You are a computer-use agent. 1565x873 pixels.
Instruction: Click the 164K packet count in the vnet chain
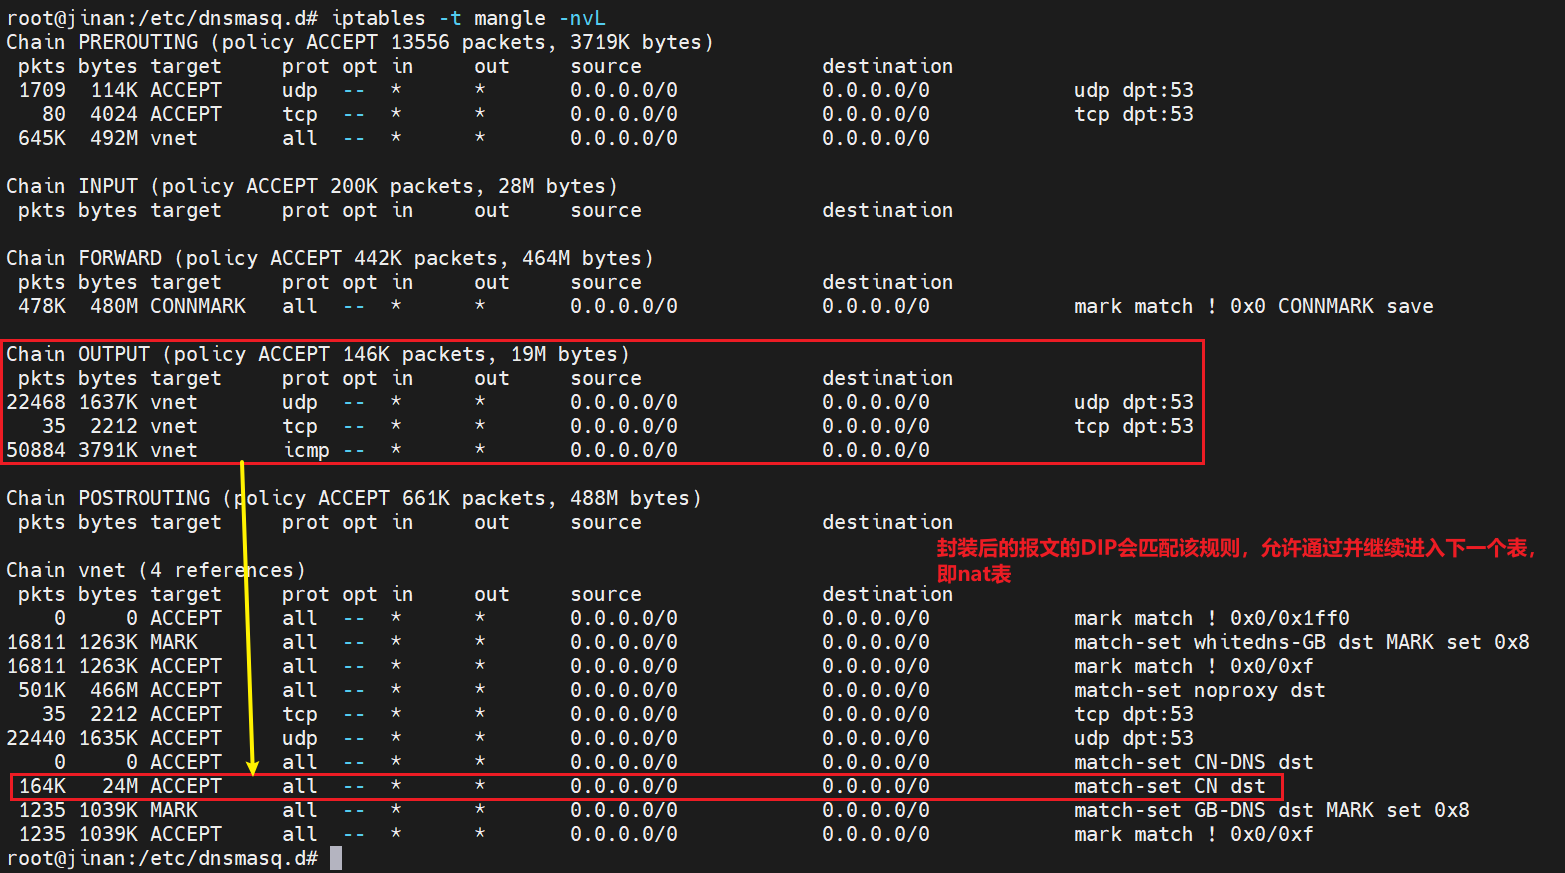[42, 786]
